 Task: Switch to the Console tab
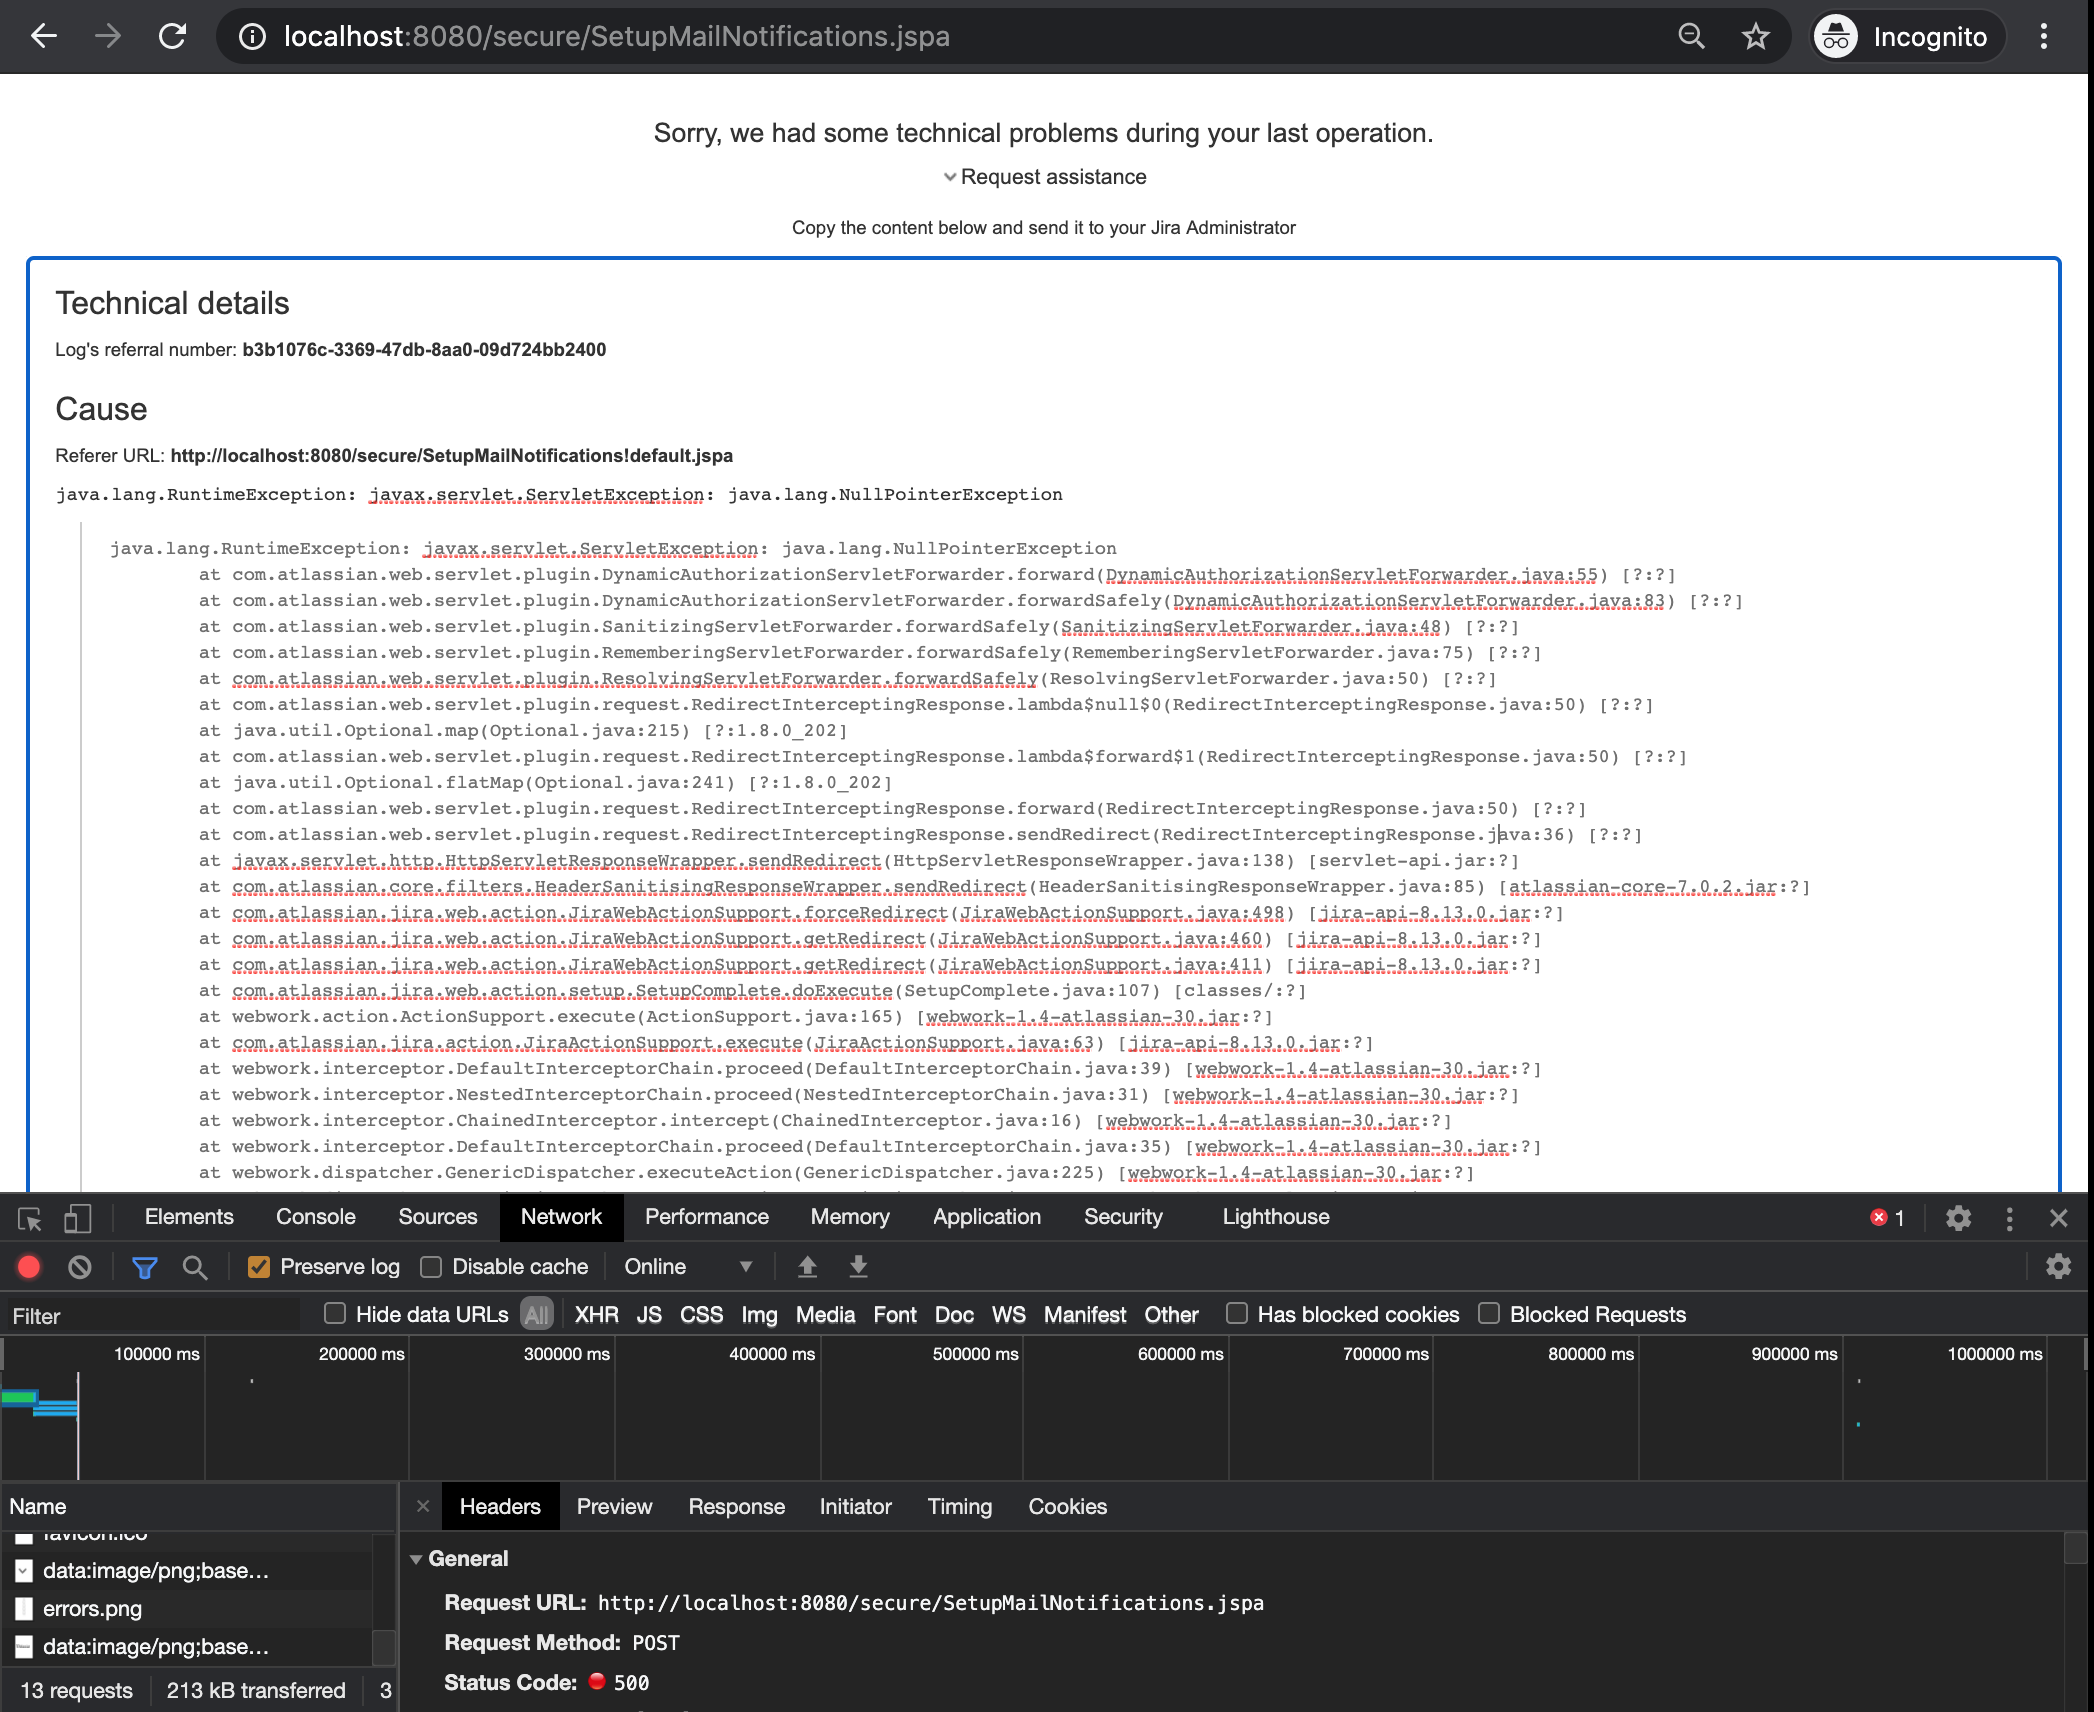315,1217
